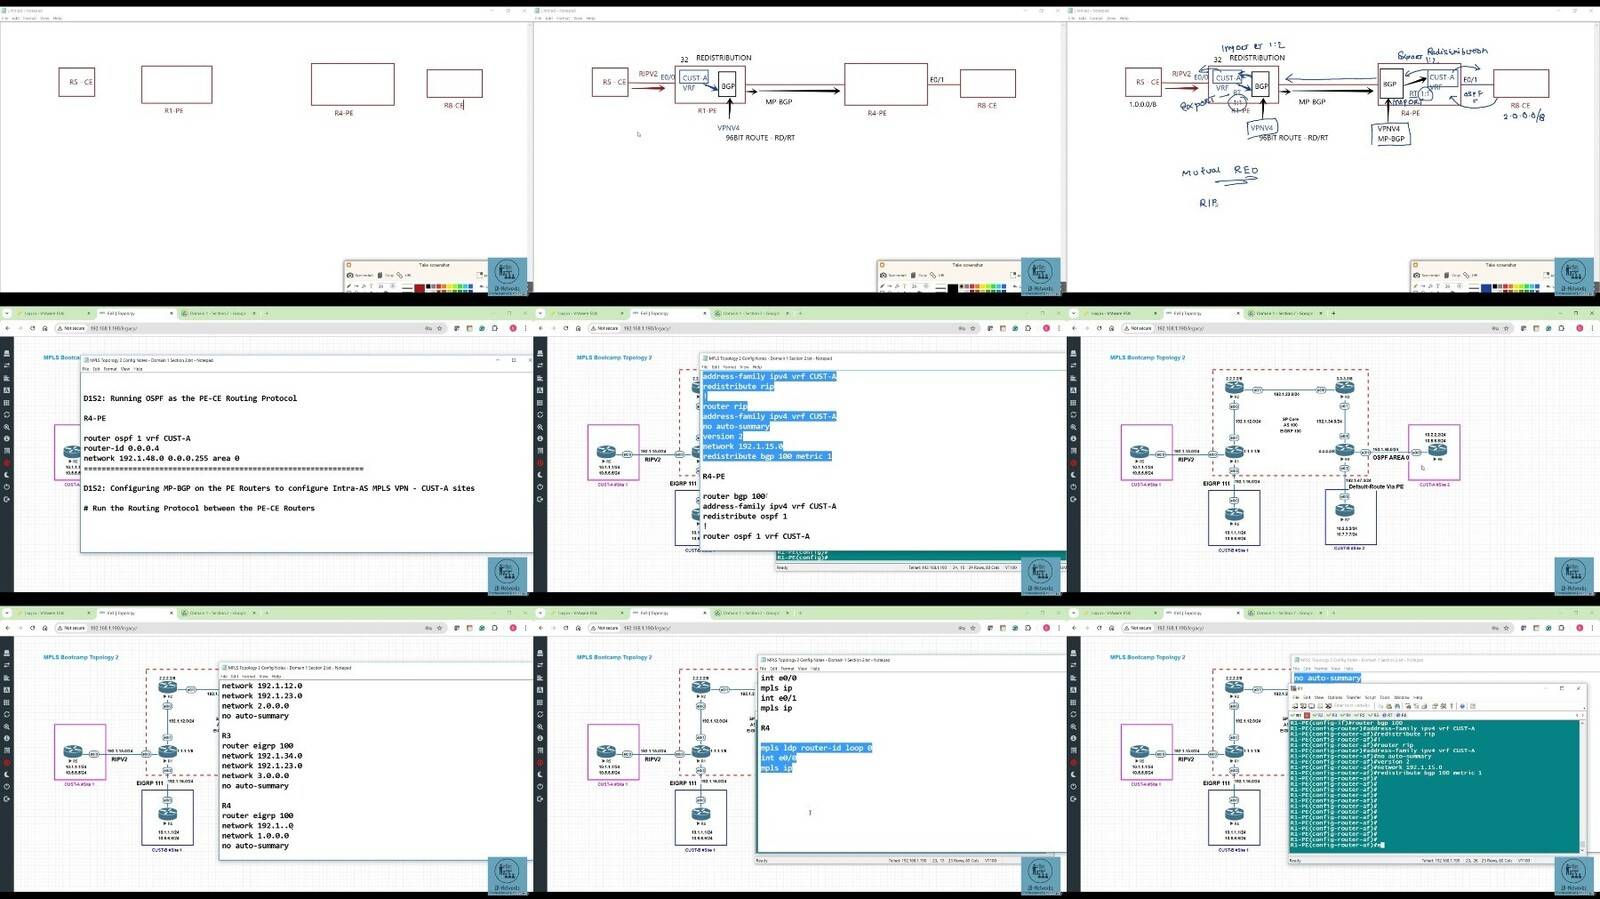Click handwritten 'RIP.' text in Mutual RED drawing
1600x899 pixels.
click(1209, 203)
